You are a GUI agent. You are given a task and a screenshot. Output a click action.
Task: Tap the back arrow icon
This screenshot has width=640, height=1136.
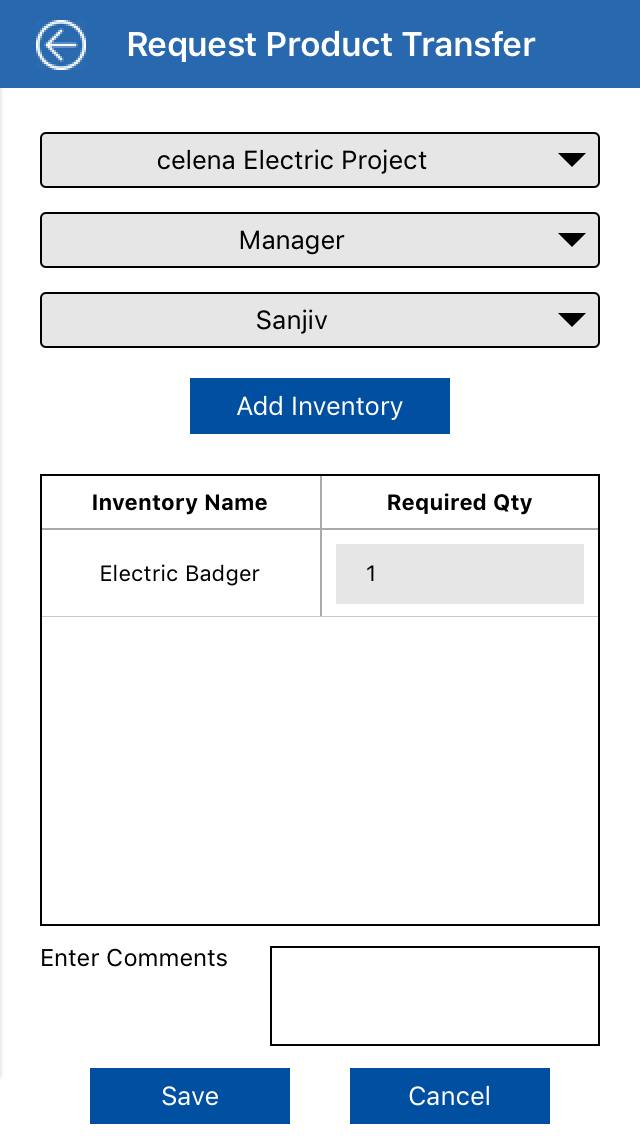61,45
